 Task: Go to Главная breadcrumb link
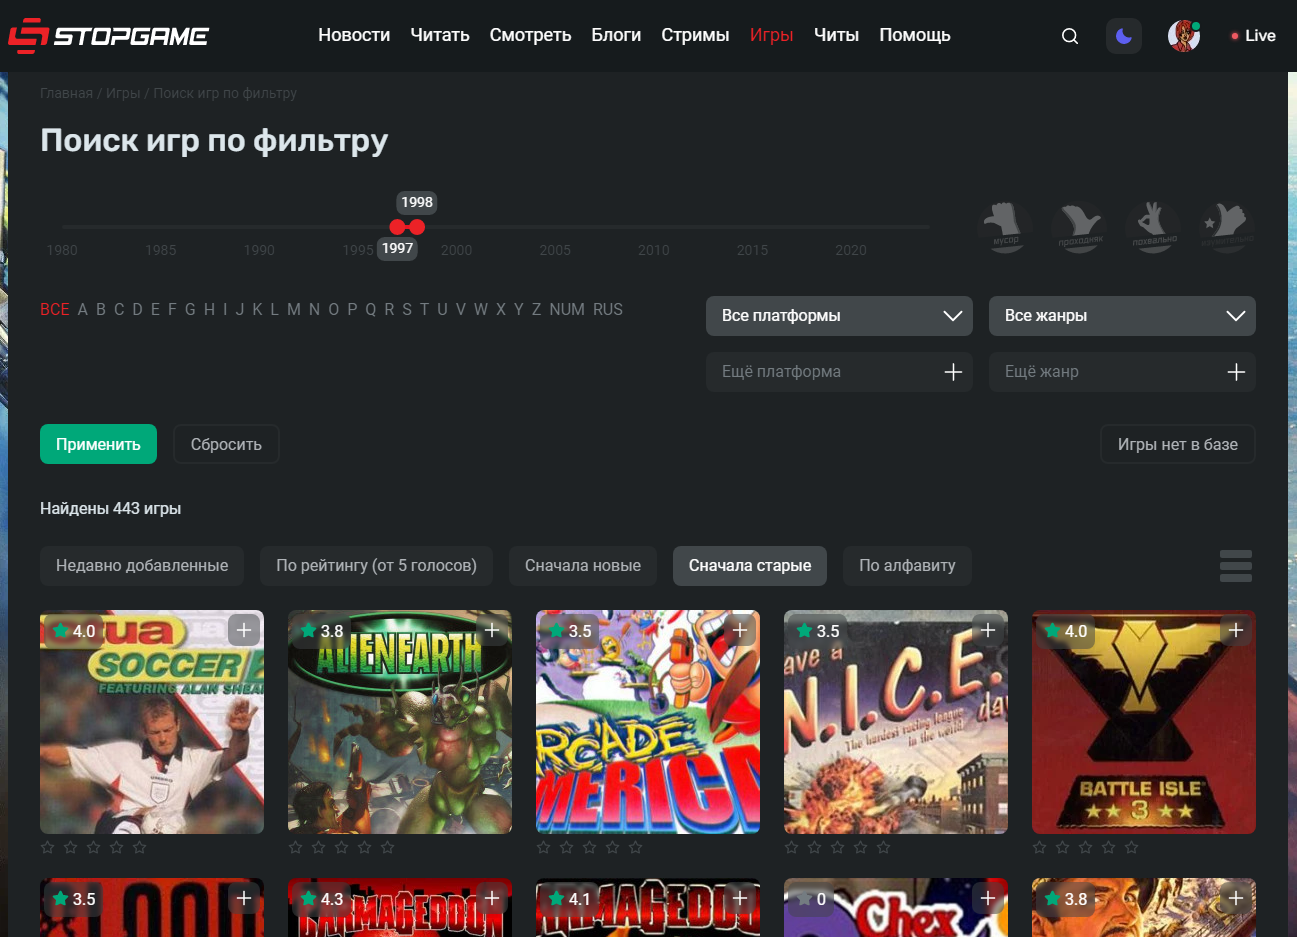(x=66, y=93)
